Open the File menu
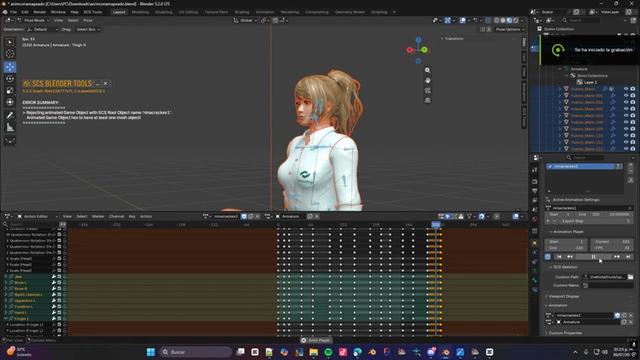The width and height of the screenshot is (640, 360). click(x=13, y=12)
